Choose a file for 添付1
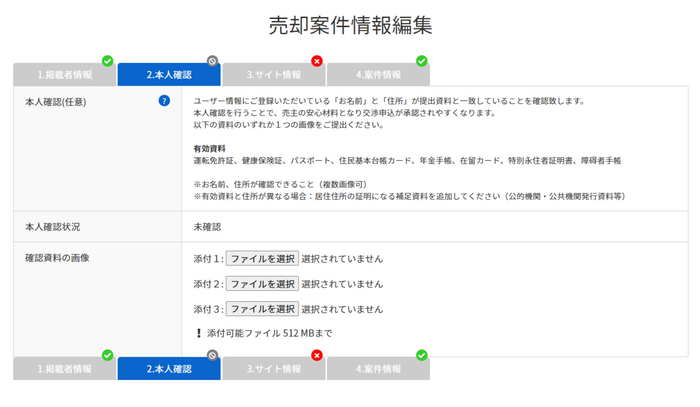 pos(261,259)
